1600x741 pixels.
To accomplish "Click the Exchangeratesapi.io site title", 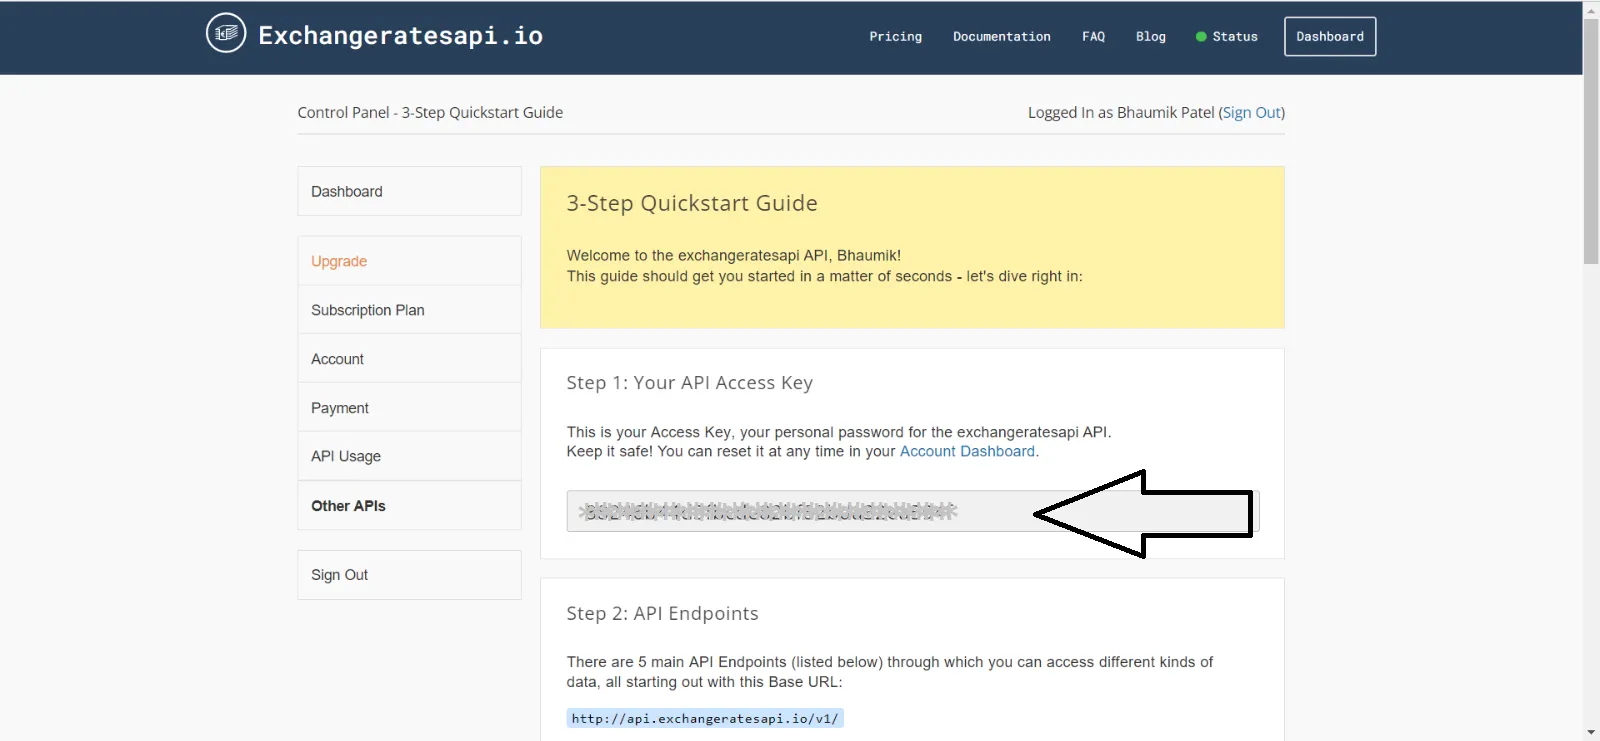I will (x=401, y=36).
